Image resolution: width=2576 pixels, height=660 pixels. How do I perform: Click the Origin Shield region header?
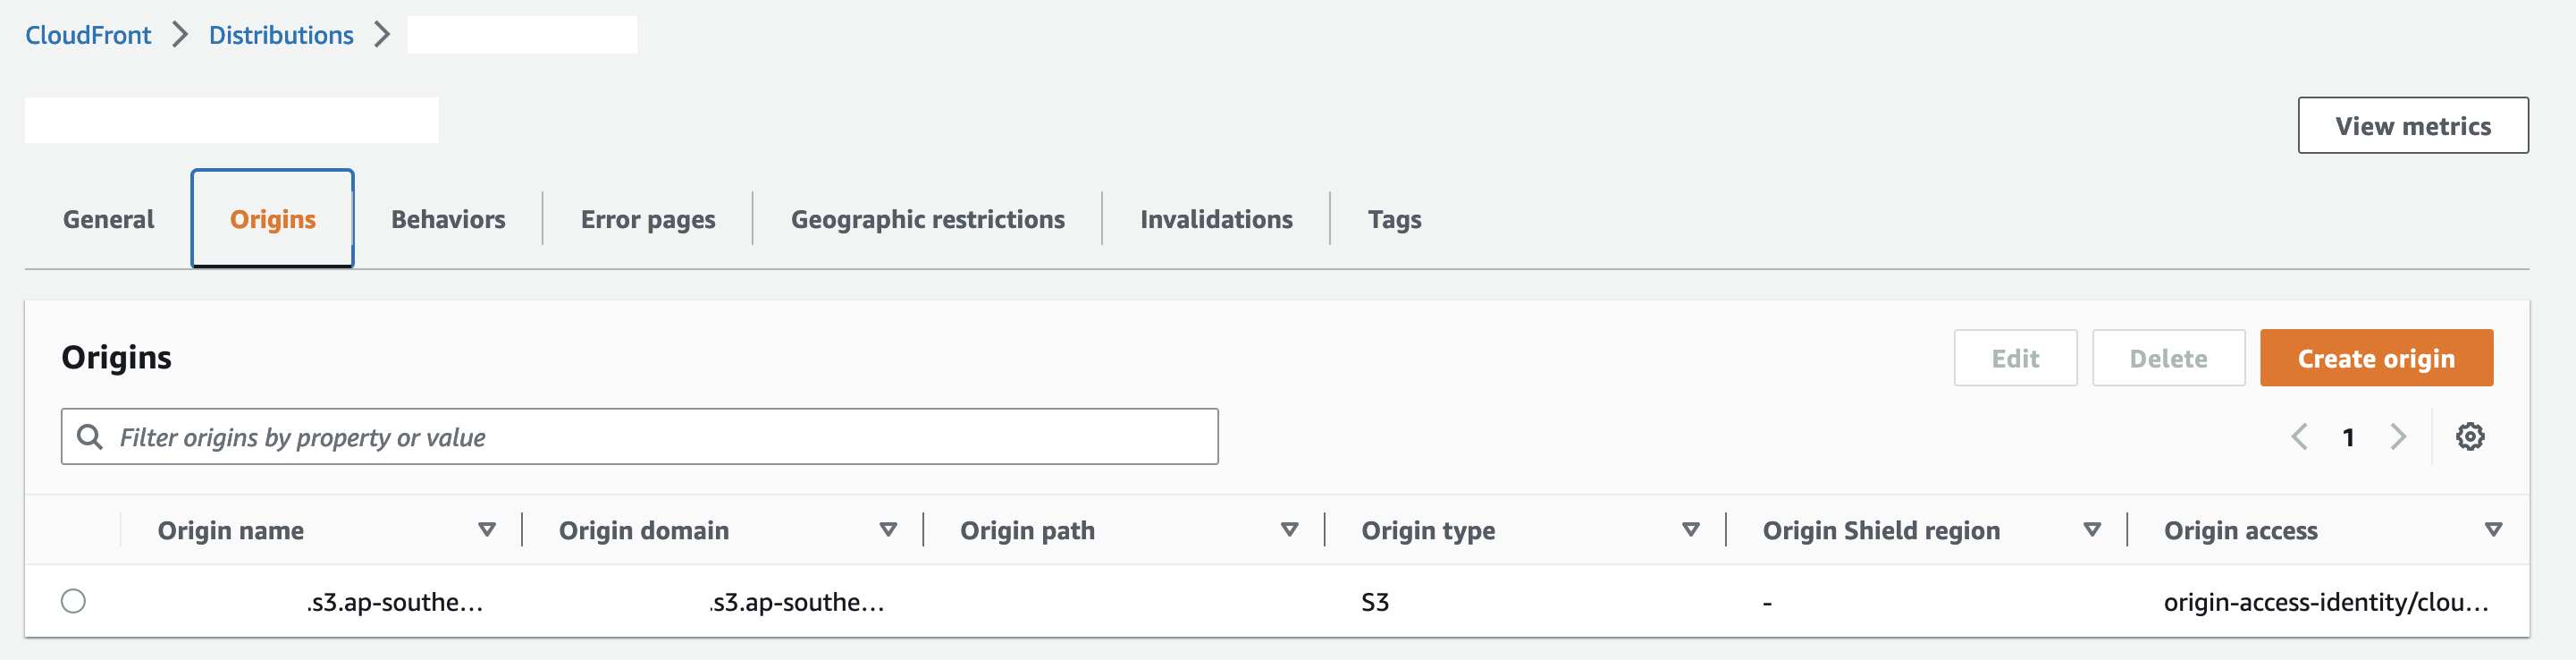[x=1880, y=530]
